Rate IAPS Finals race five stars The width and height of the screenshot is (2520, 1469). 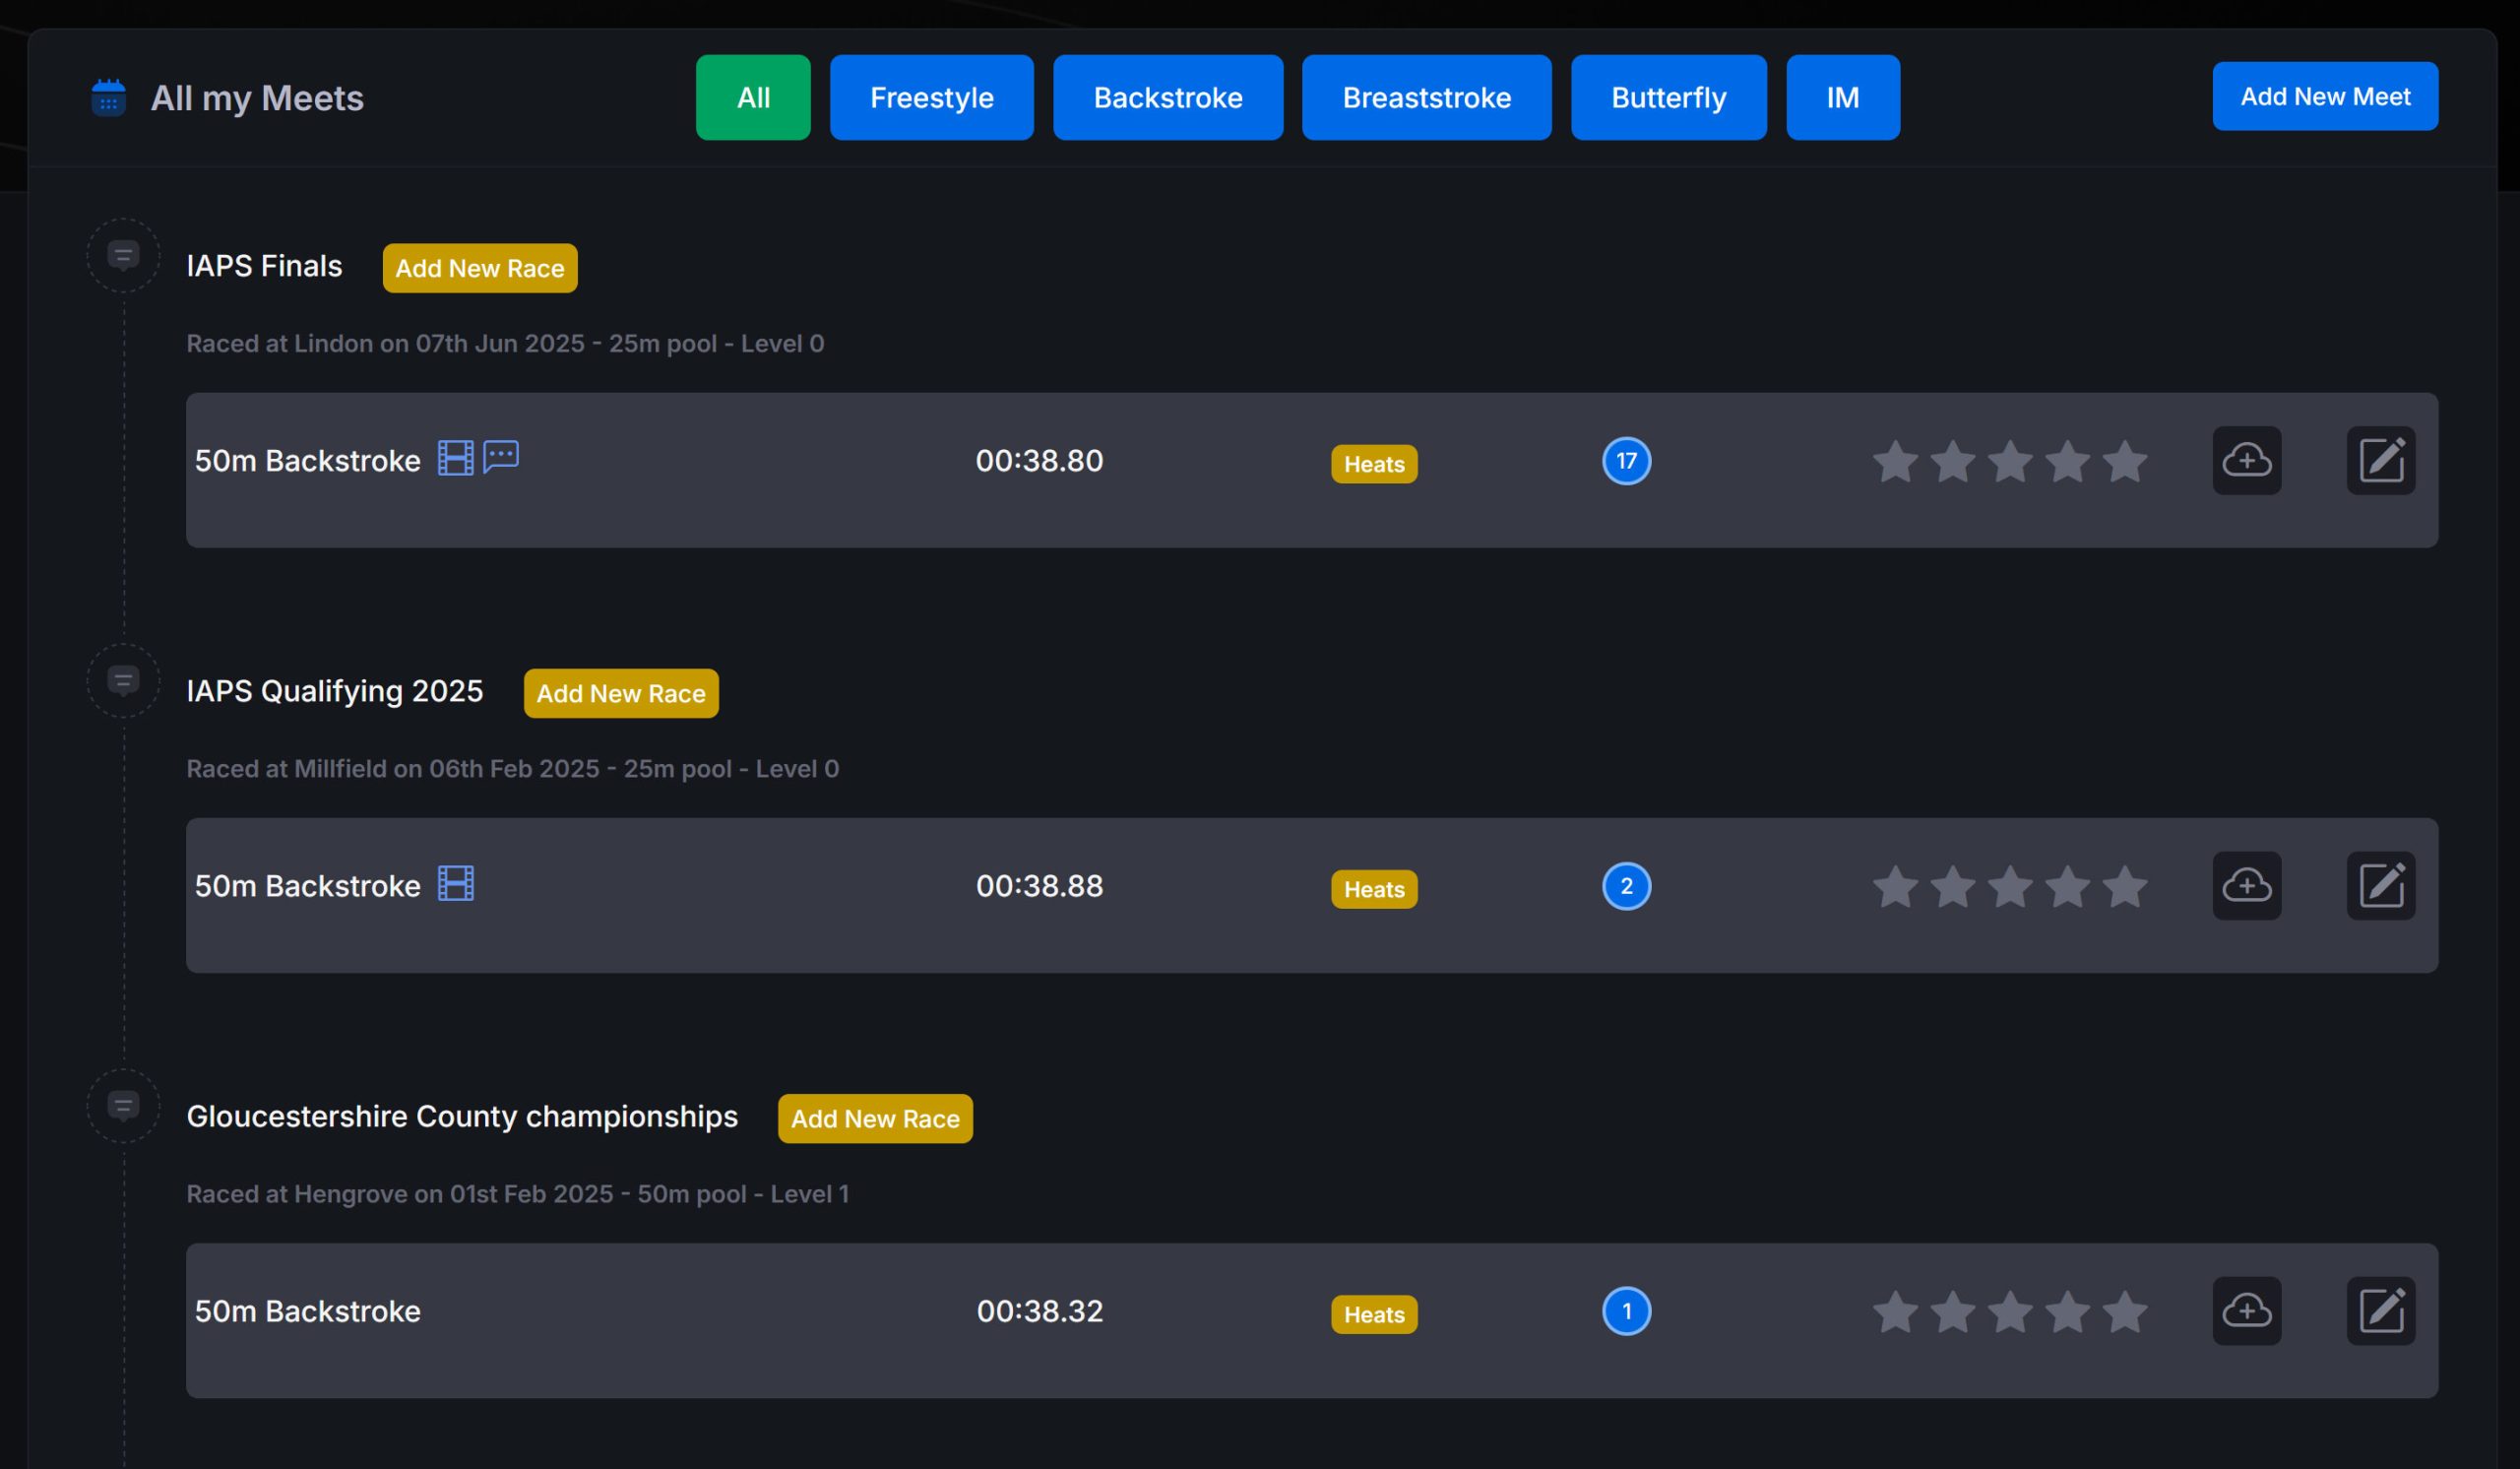pos(2124,462)
